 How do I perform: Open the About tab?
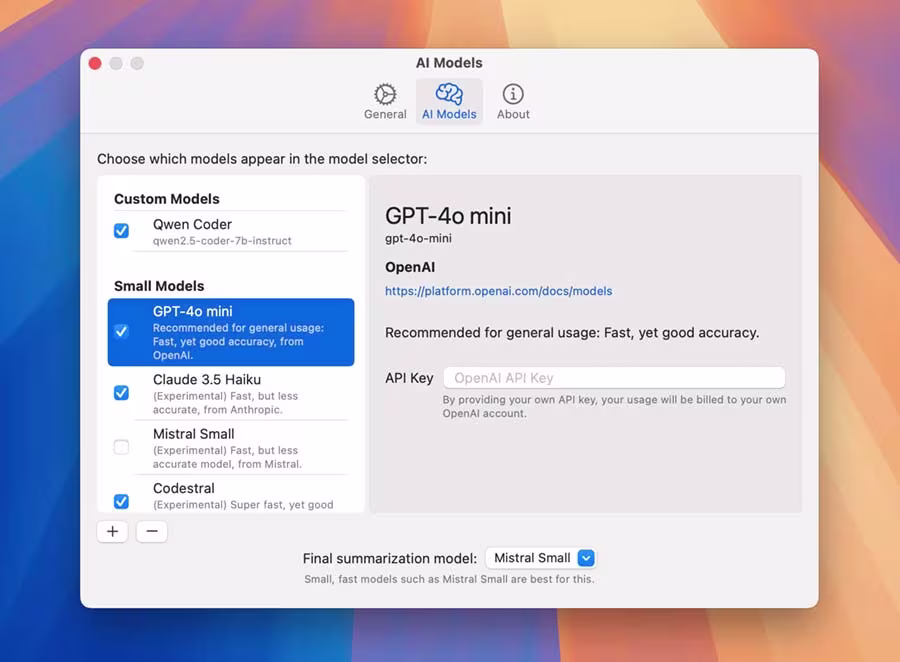coord(513,102)
